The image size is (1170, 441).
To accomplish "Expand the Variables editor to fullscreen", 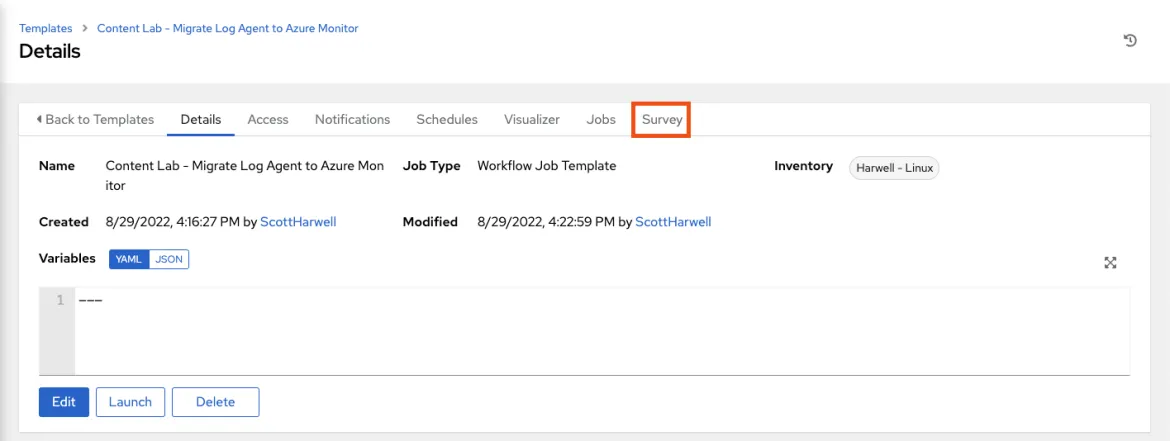I will 1110,263.
